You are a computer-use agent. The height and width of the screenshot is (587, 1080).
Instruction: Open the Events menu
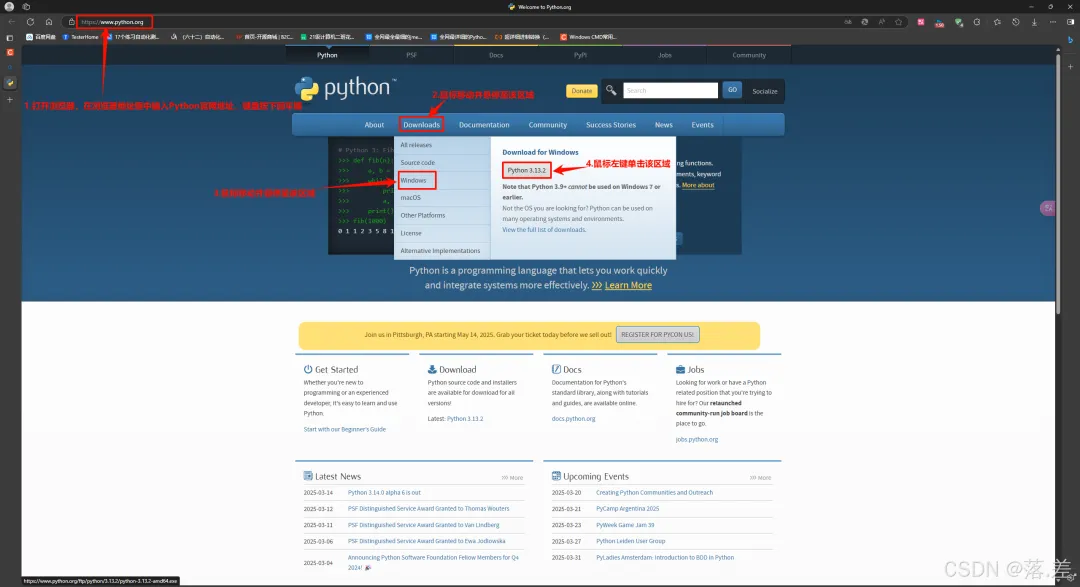point(702,125)
